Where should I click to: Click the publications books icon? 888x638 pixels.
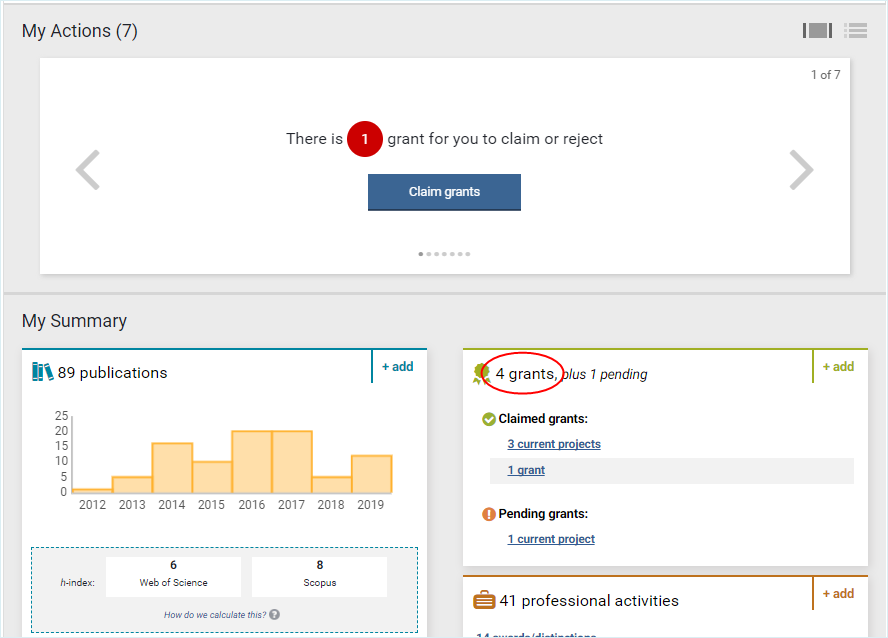pyautogui.click(x=42, y=372)
